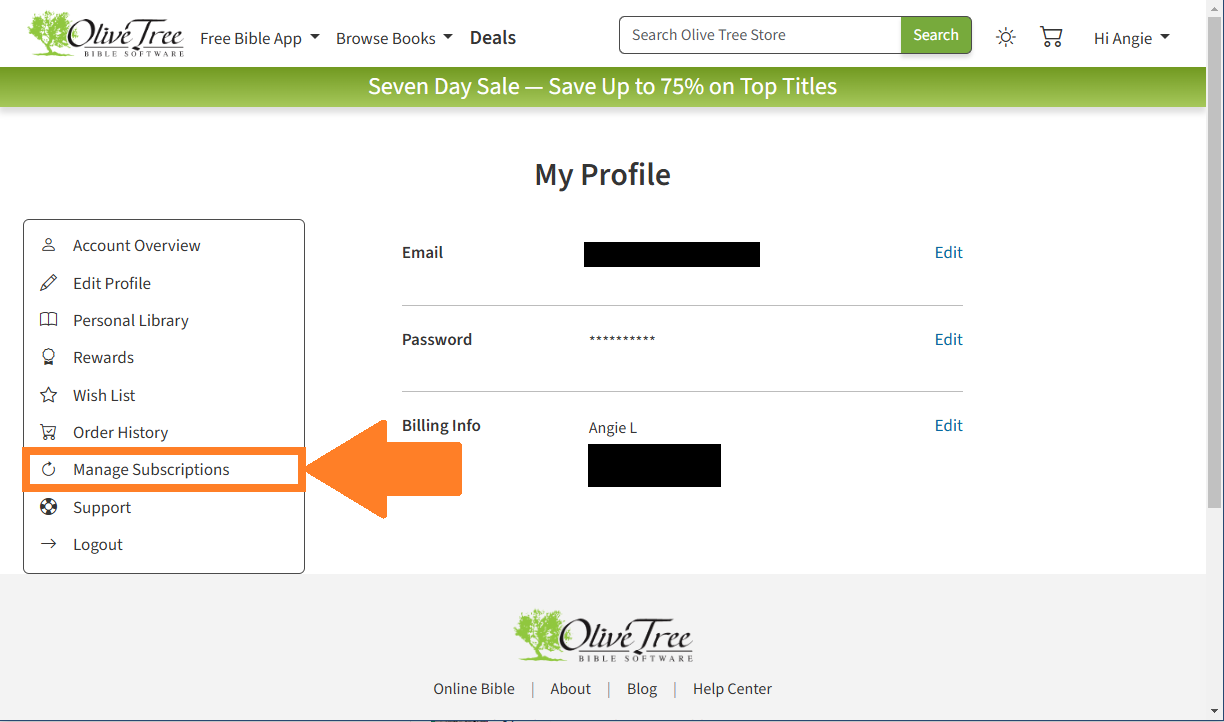Viewport: 1224px width, 722px height.
Task: Click the Order History cart icon
Action: pyautogui.click(x=48, y=432)
